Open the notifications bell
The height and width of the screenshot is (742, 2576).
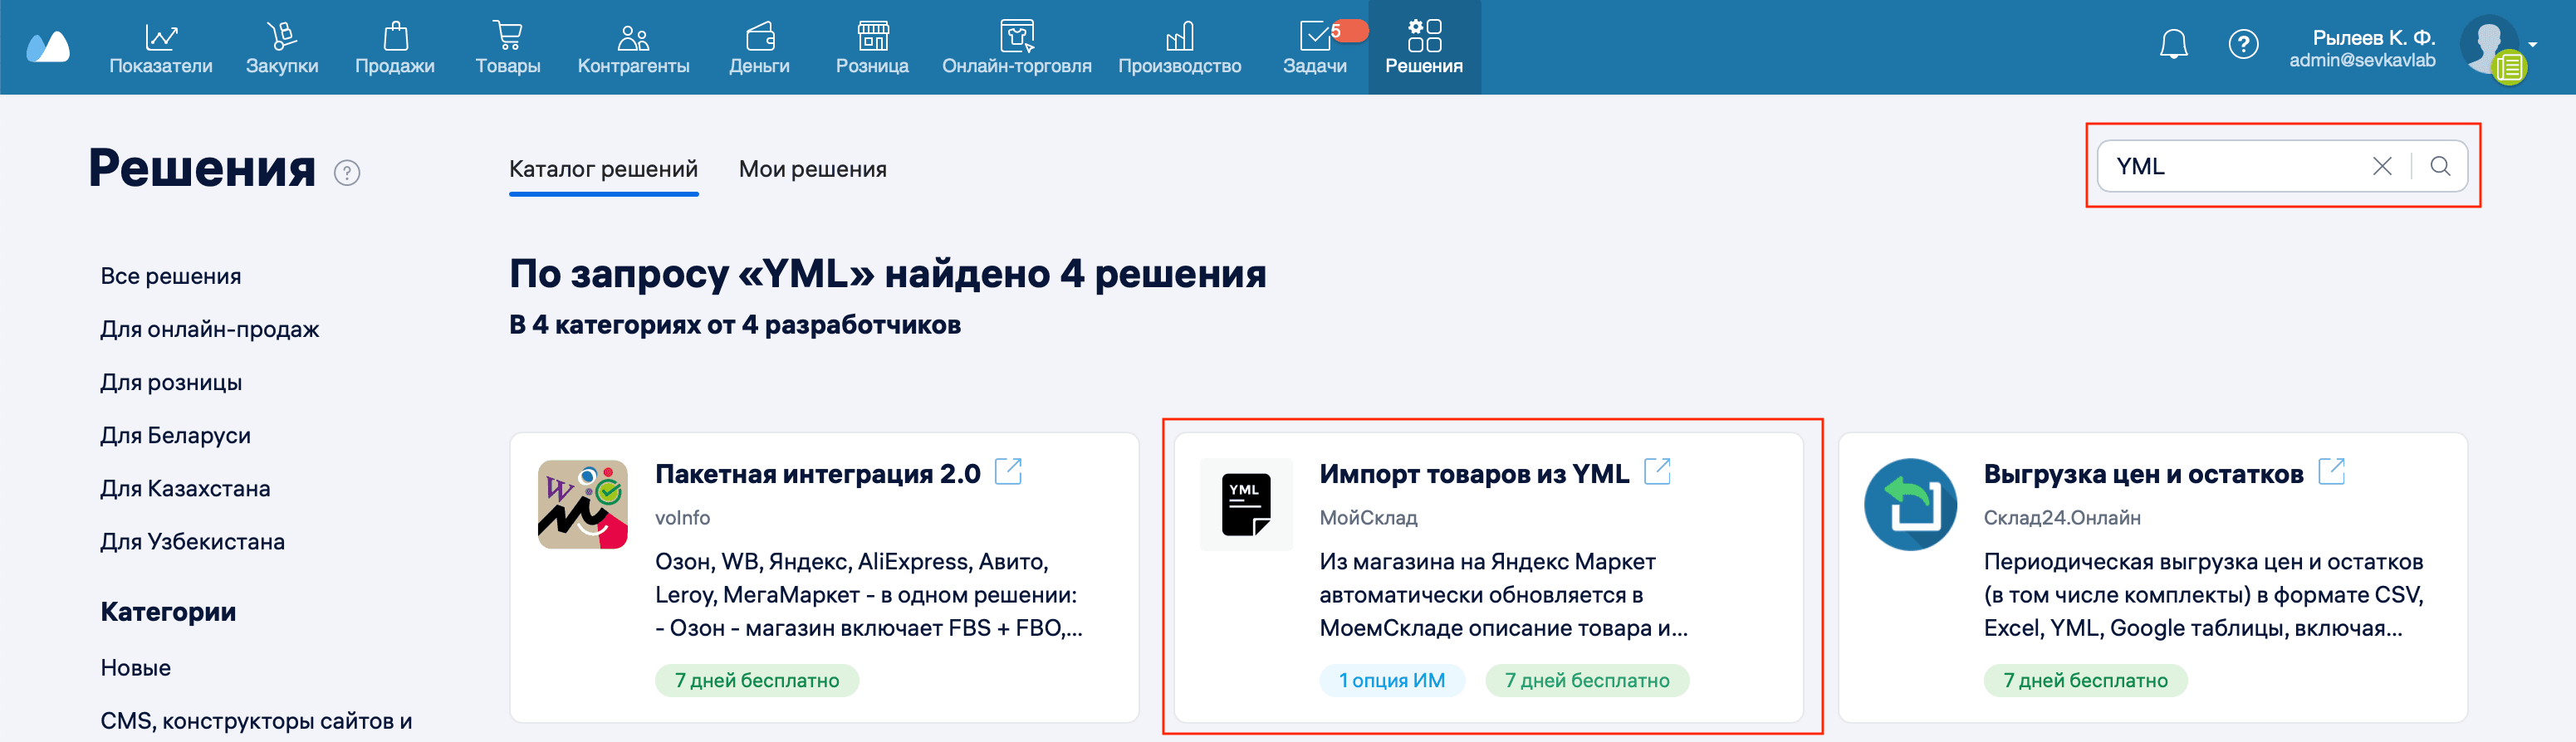point(2174,45)
